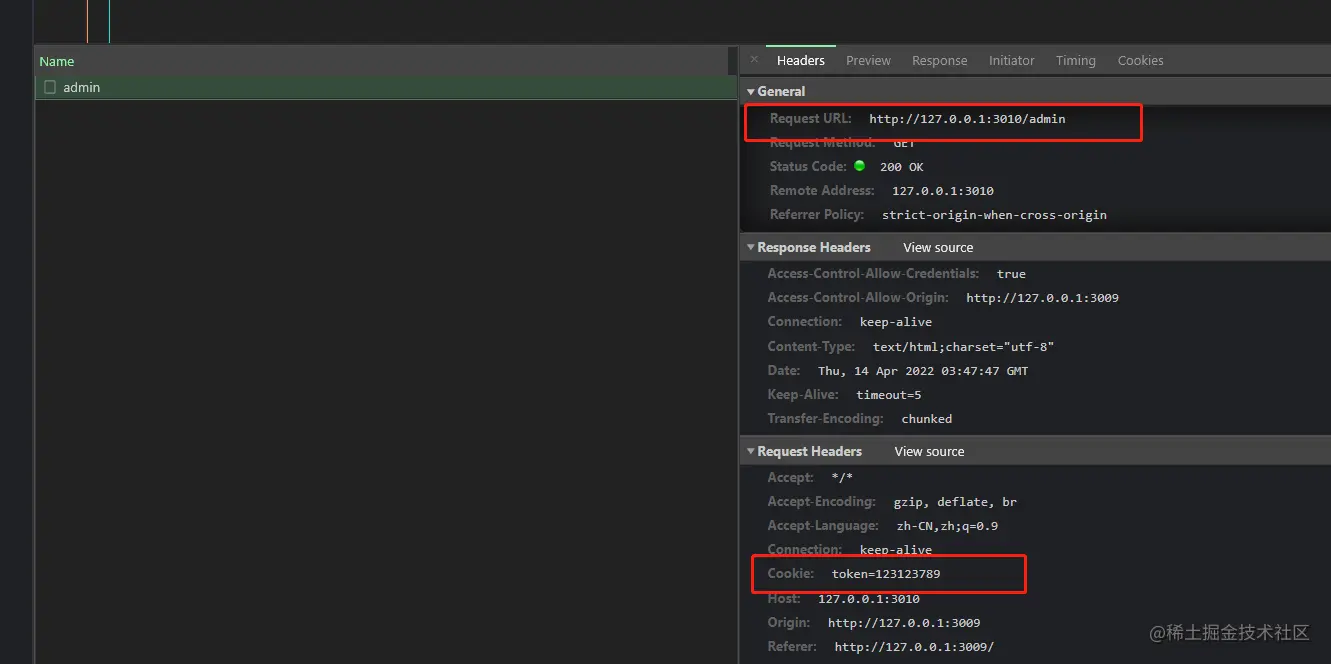Click the Access-Control-Allow-Credentials value true
This screenshot has width=1331, height=664.
pyautogui.click(x=1011, y=274)
